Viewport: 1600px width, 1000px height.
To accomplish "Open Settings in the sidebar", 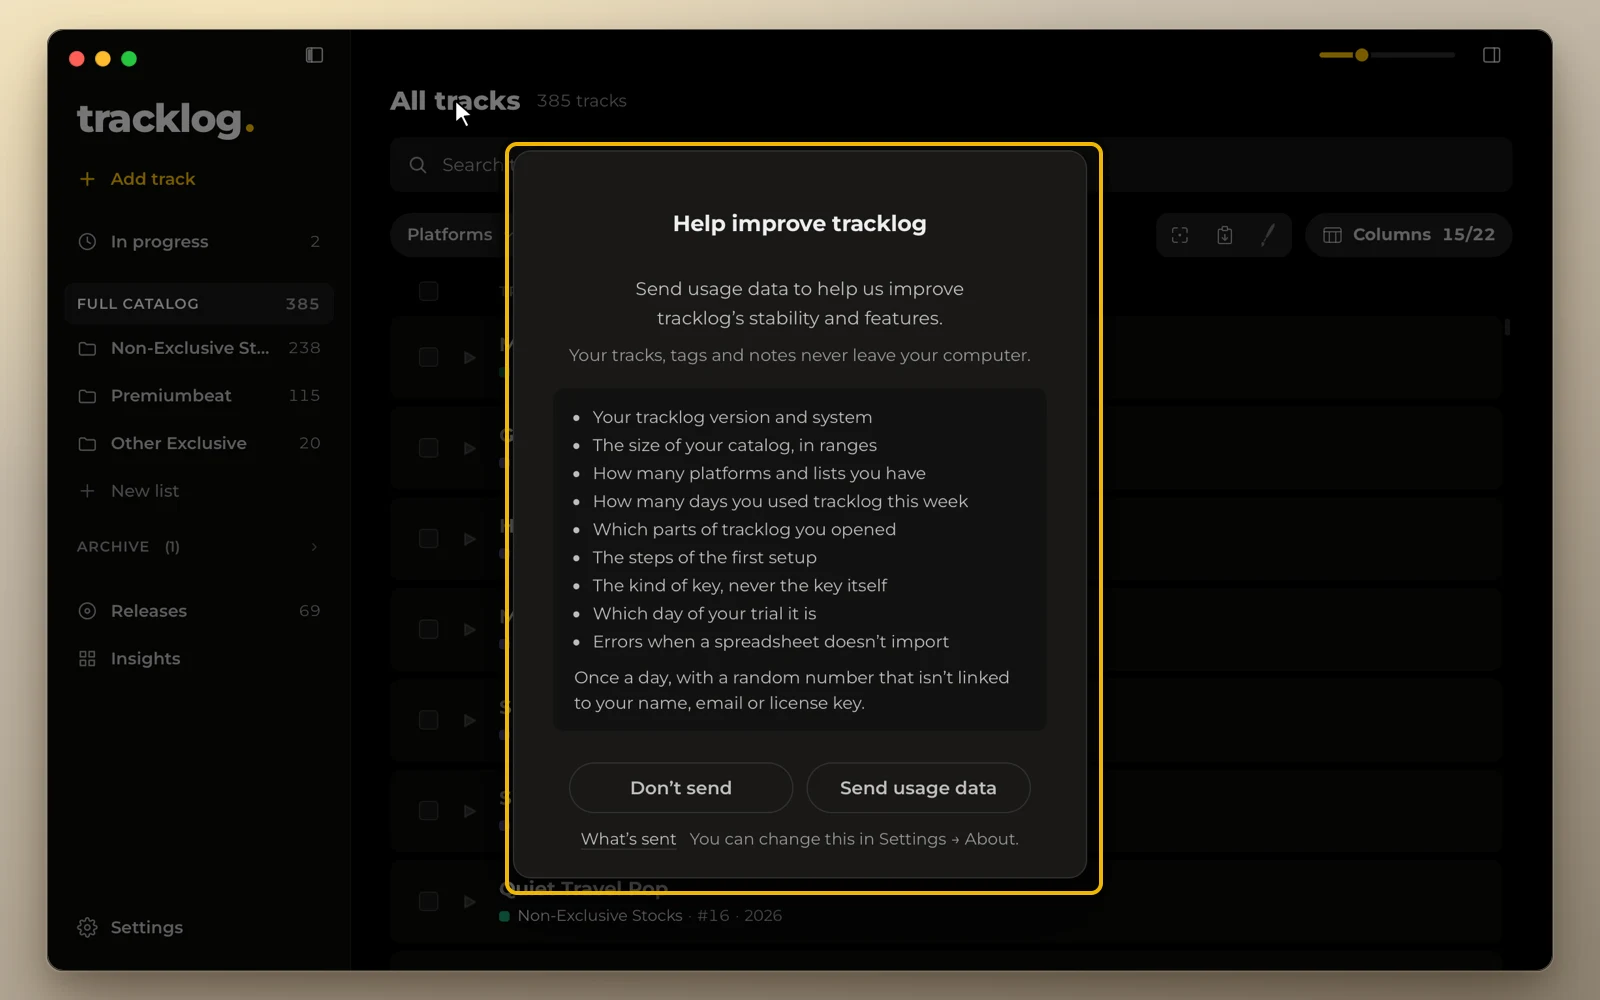I will (130, 928).
